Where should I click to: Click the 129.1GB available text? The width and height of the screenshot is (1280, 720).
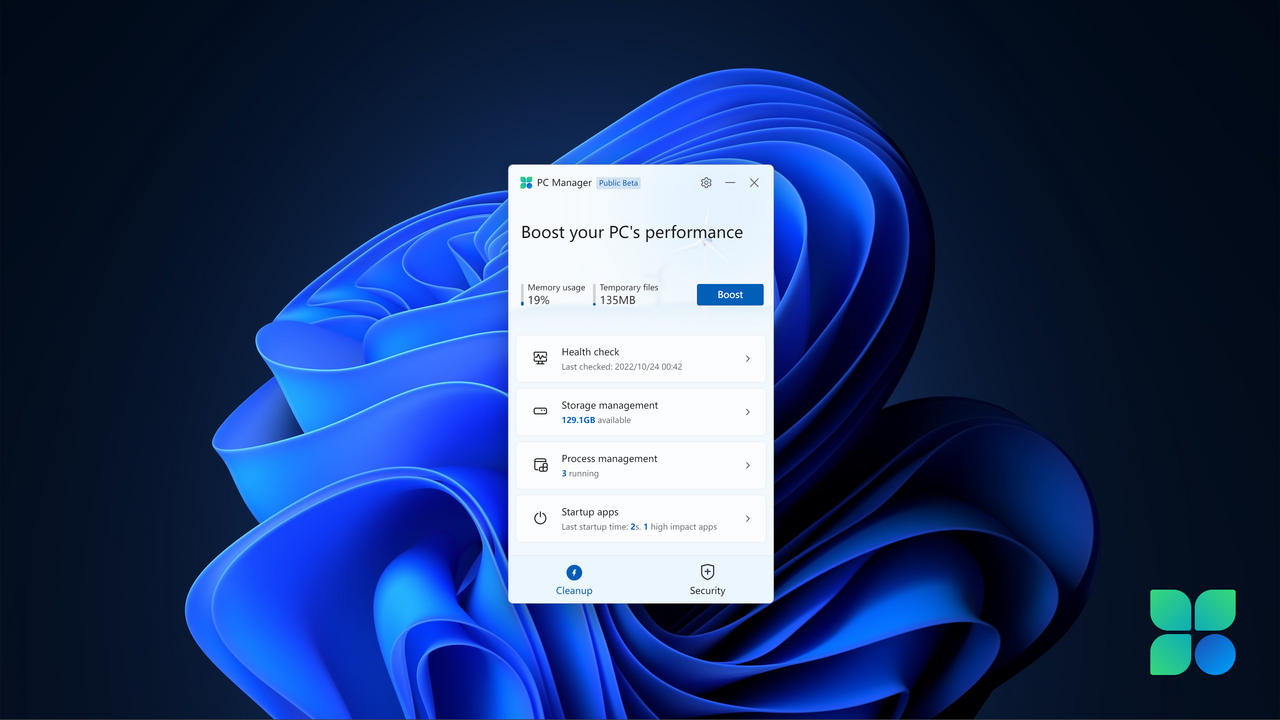(x=596, y=420)
